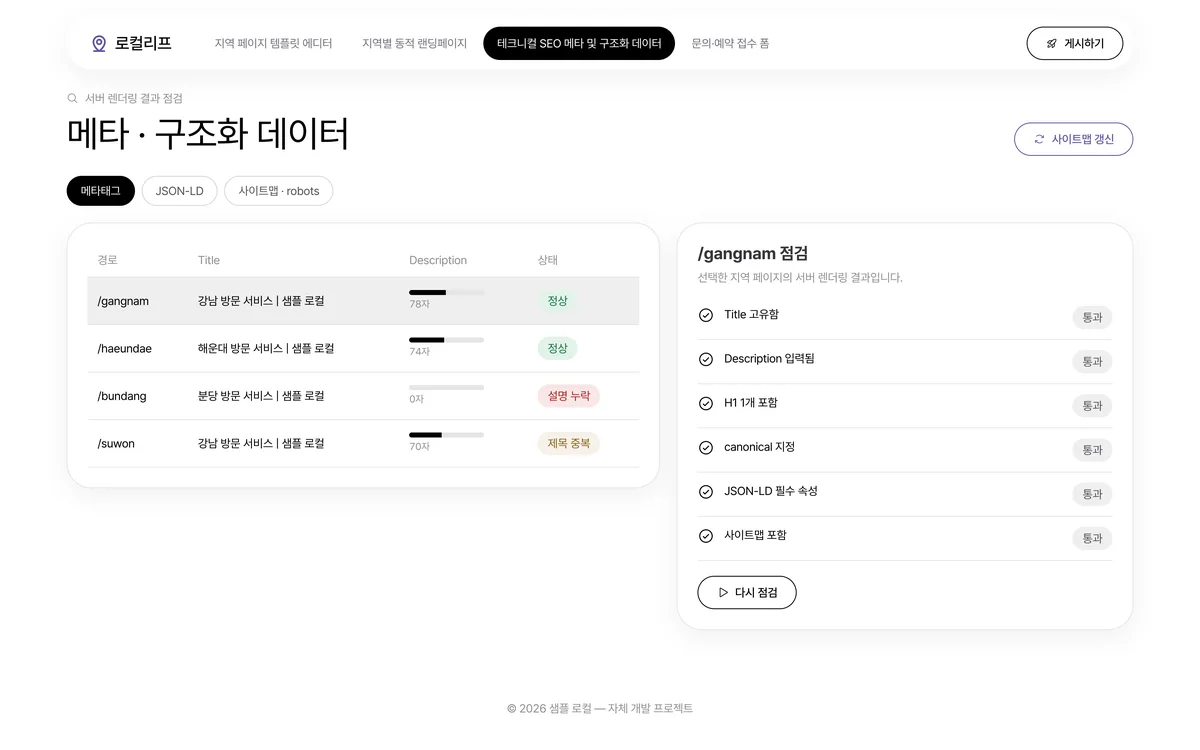The height and width of the screenshot is (750, 1200).
Task: Click the play icon in 다시 점검 button
Action: pyautogui.click(x=724, y=592)
